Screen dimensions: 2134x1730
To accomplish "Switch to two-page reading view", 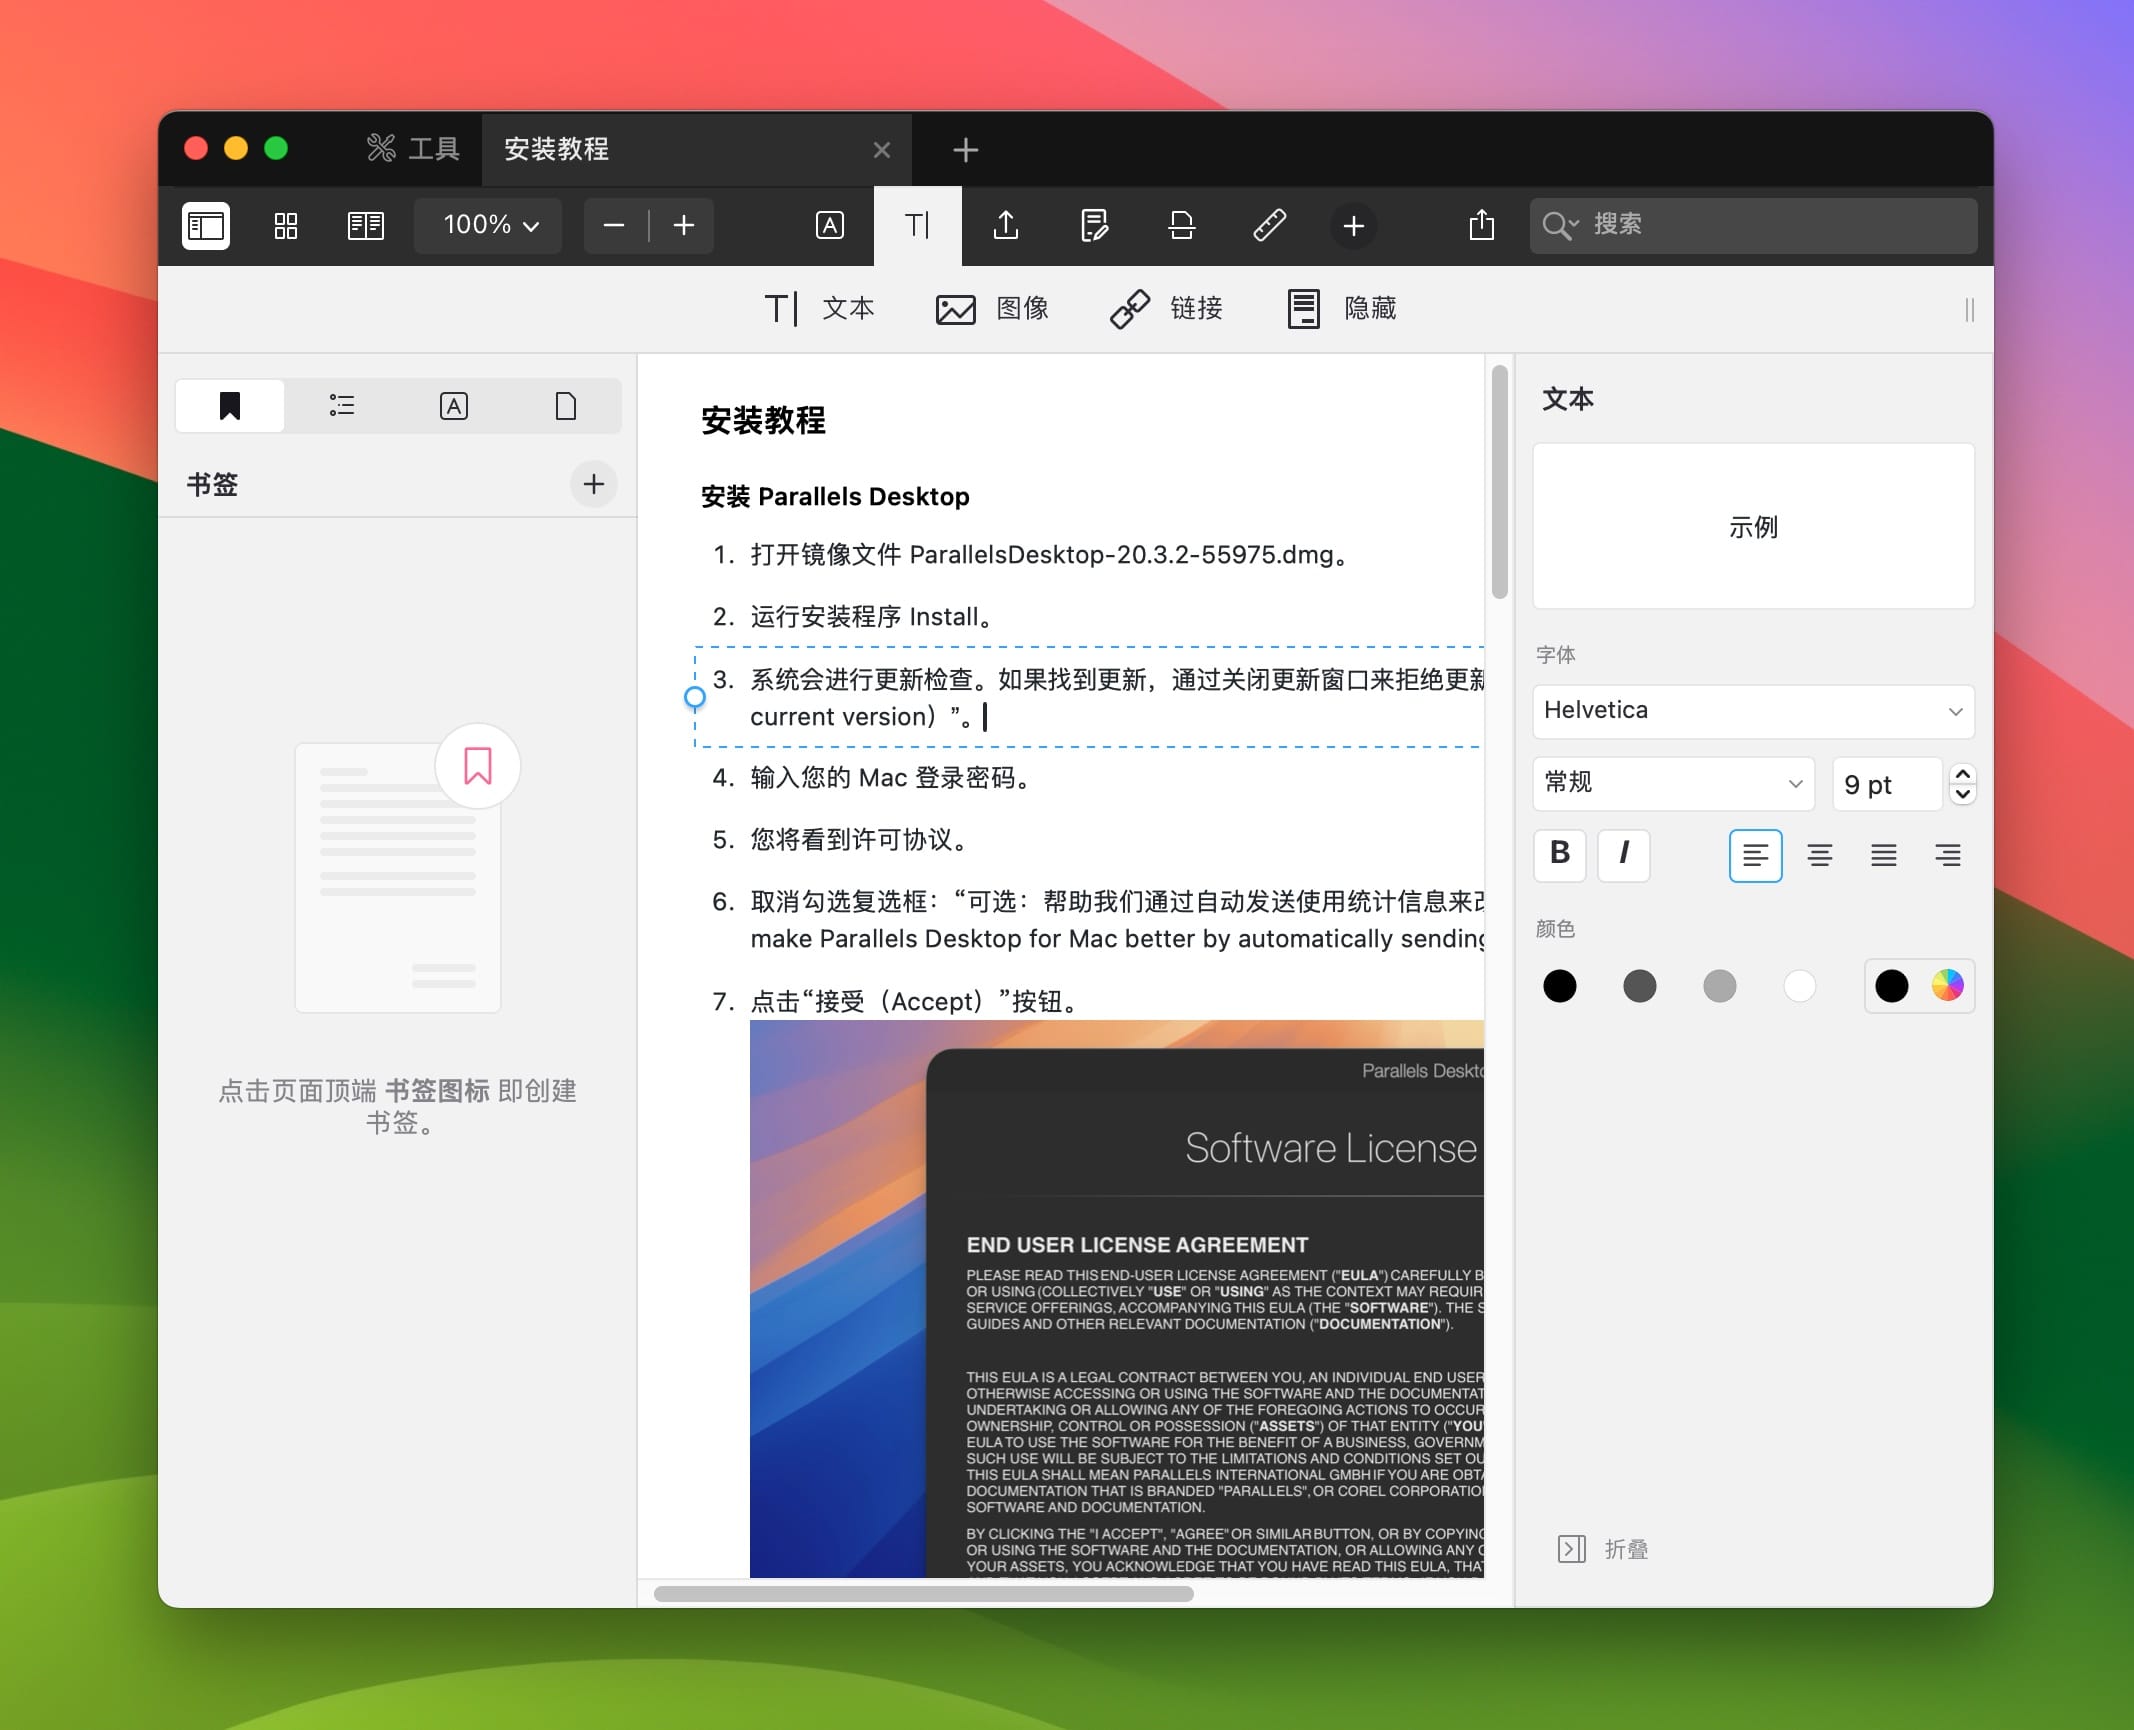I will coord(366,225).
